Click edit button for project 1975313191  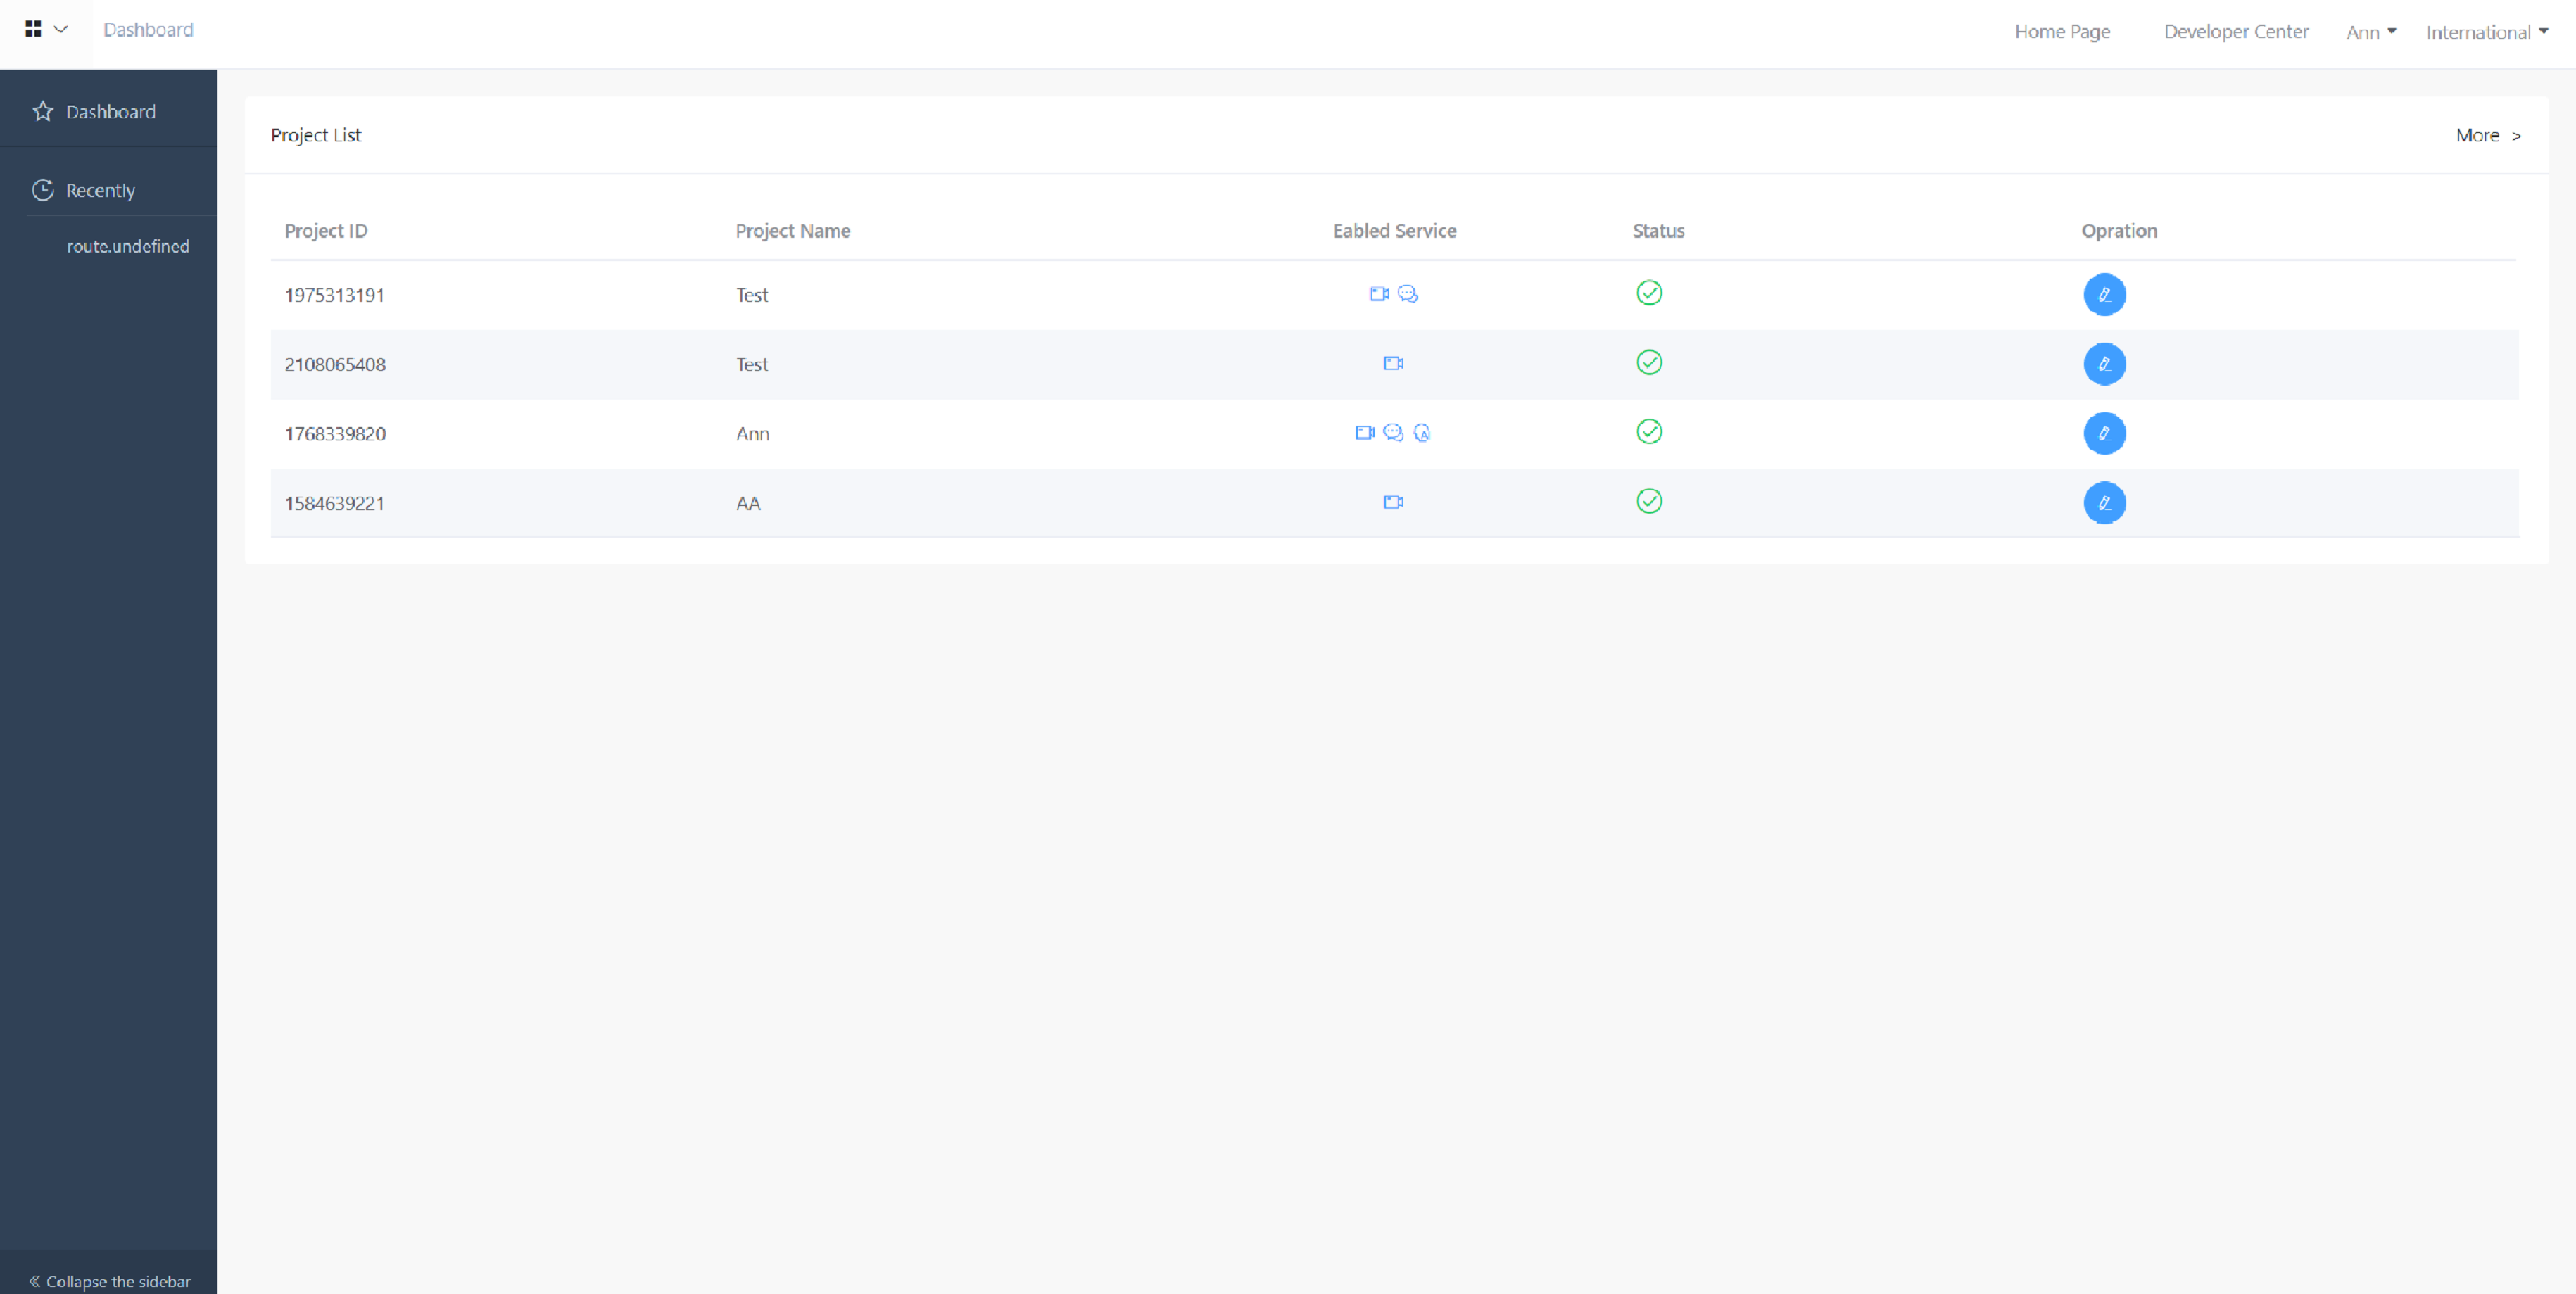coord(2104,294)
